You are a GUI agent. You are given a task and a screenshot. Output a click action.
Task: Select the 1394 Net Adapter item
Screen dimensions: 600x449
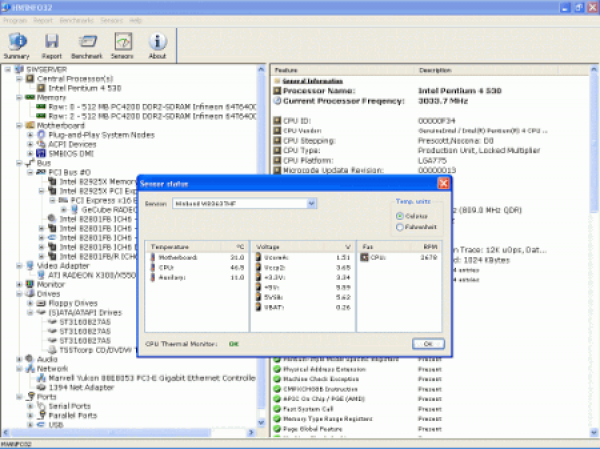81,387
